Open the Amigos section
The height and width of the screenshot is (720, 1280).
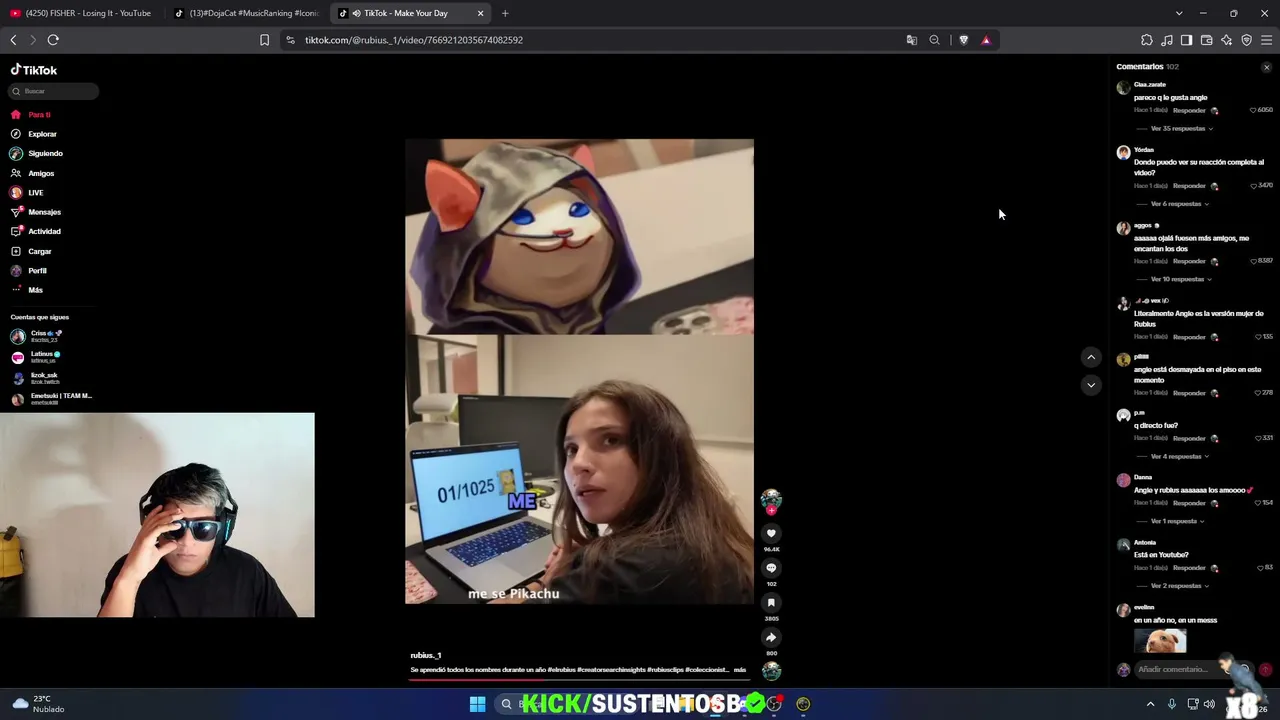pyautogui.click(x=33, y=173)
